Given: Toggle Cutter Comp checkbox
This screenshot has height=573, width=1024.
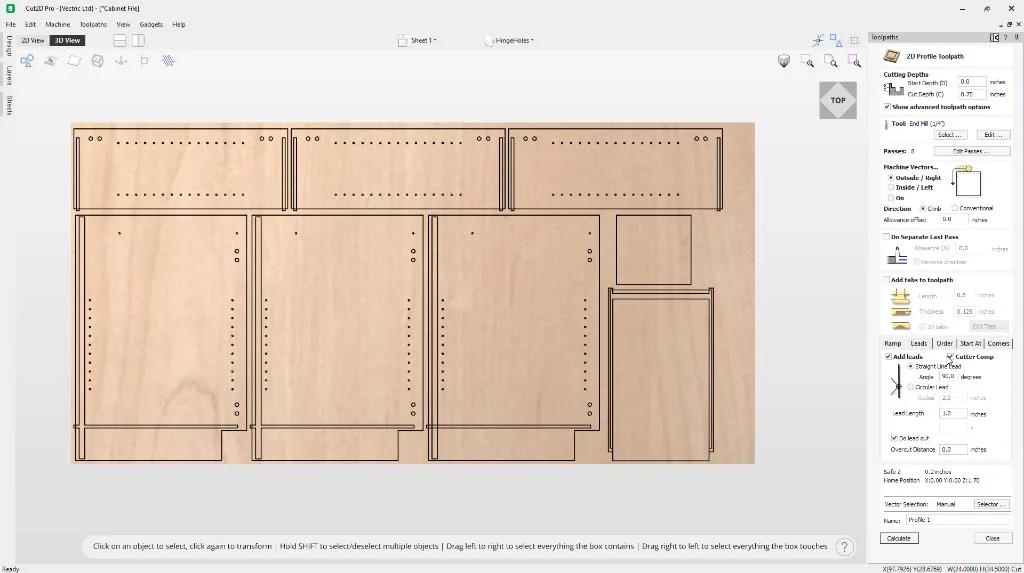Looking at the screenshot, I should tap(950, 357).
